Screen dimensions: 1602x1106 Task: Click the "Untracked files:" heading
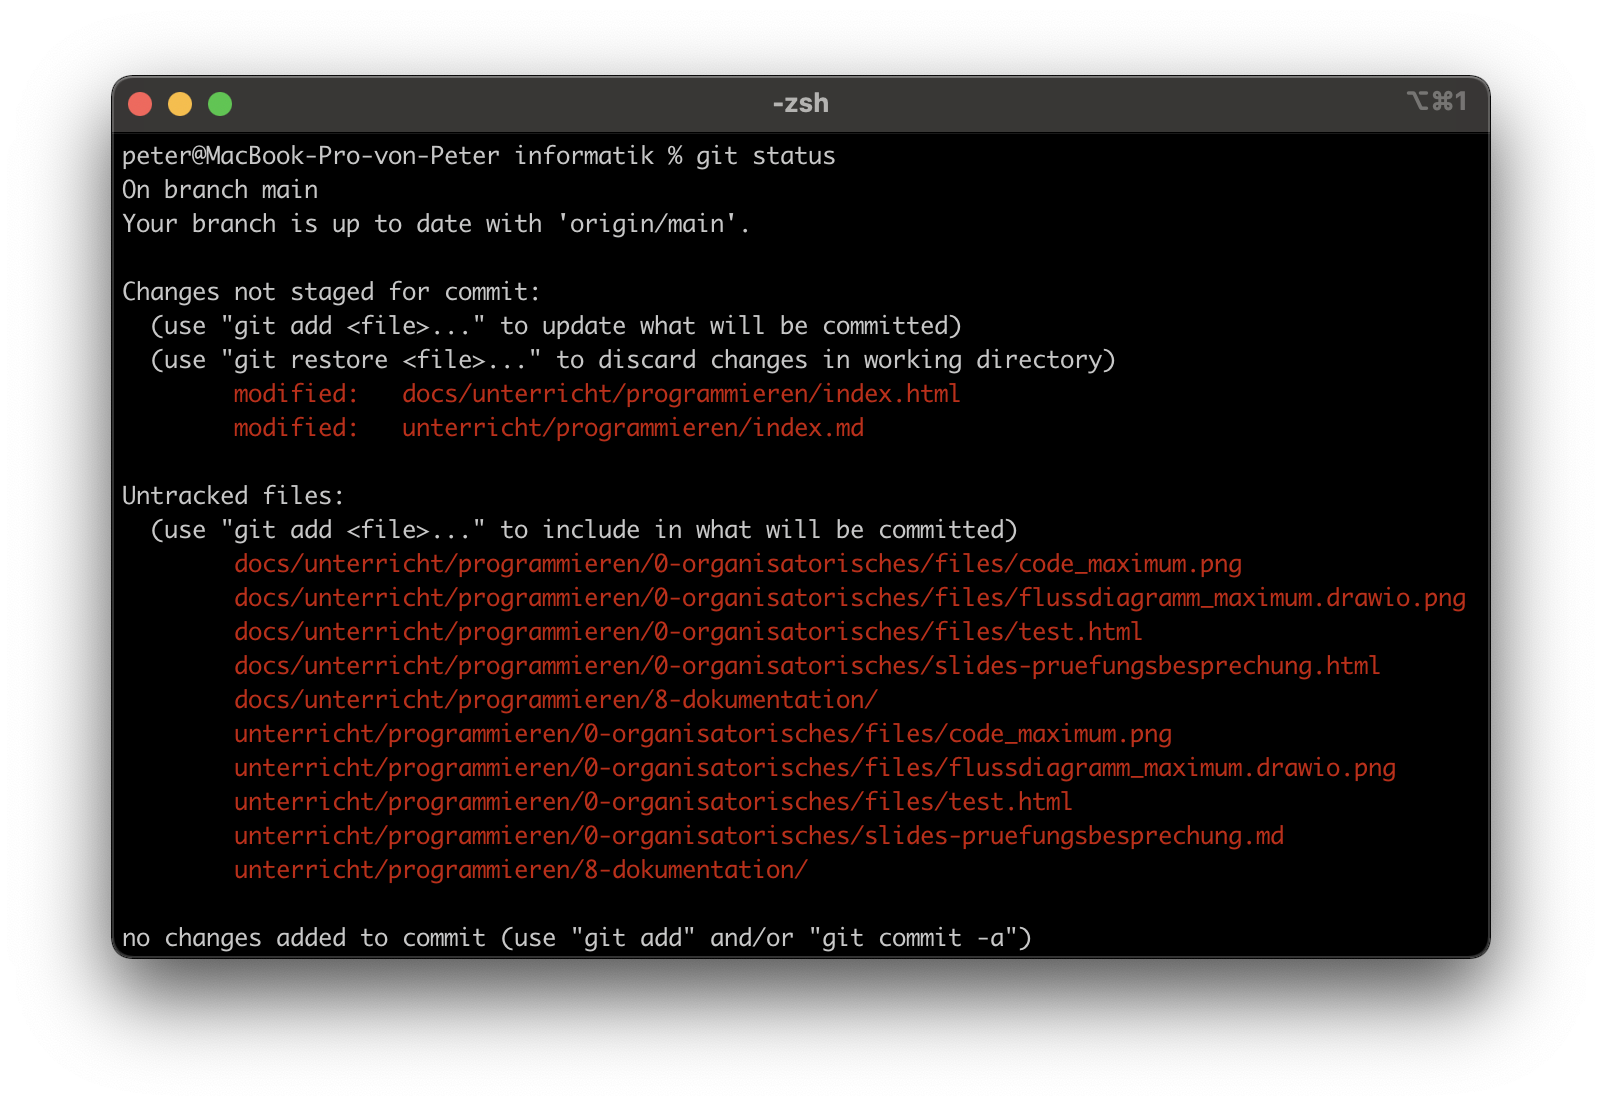point(233,496)
